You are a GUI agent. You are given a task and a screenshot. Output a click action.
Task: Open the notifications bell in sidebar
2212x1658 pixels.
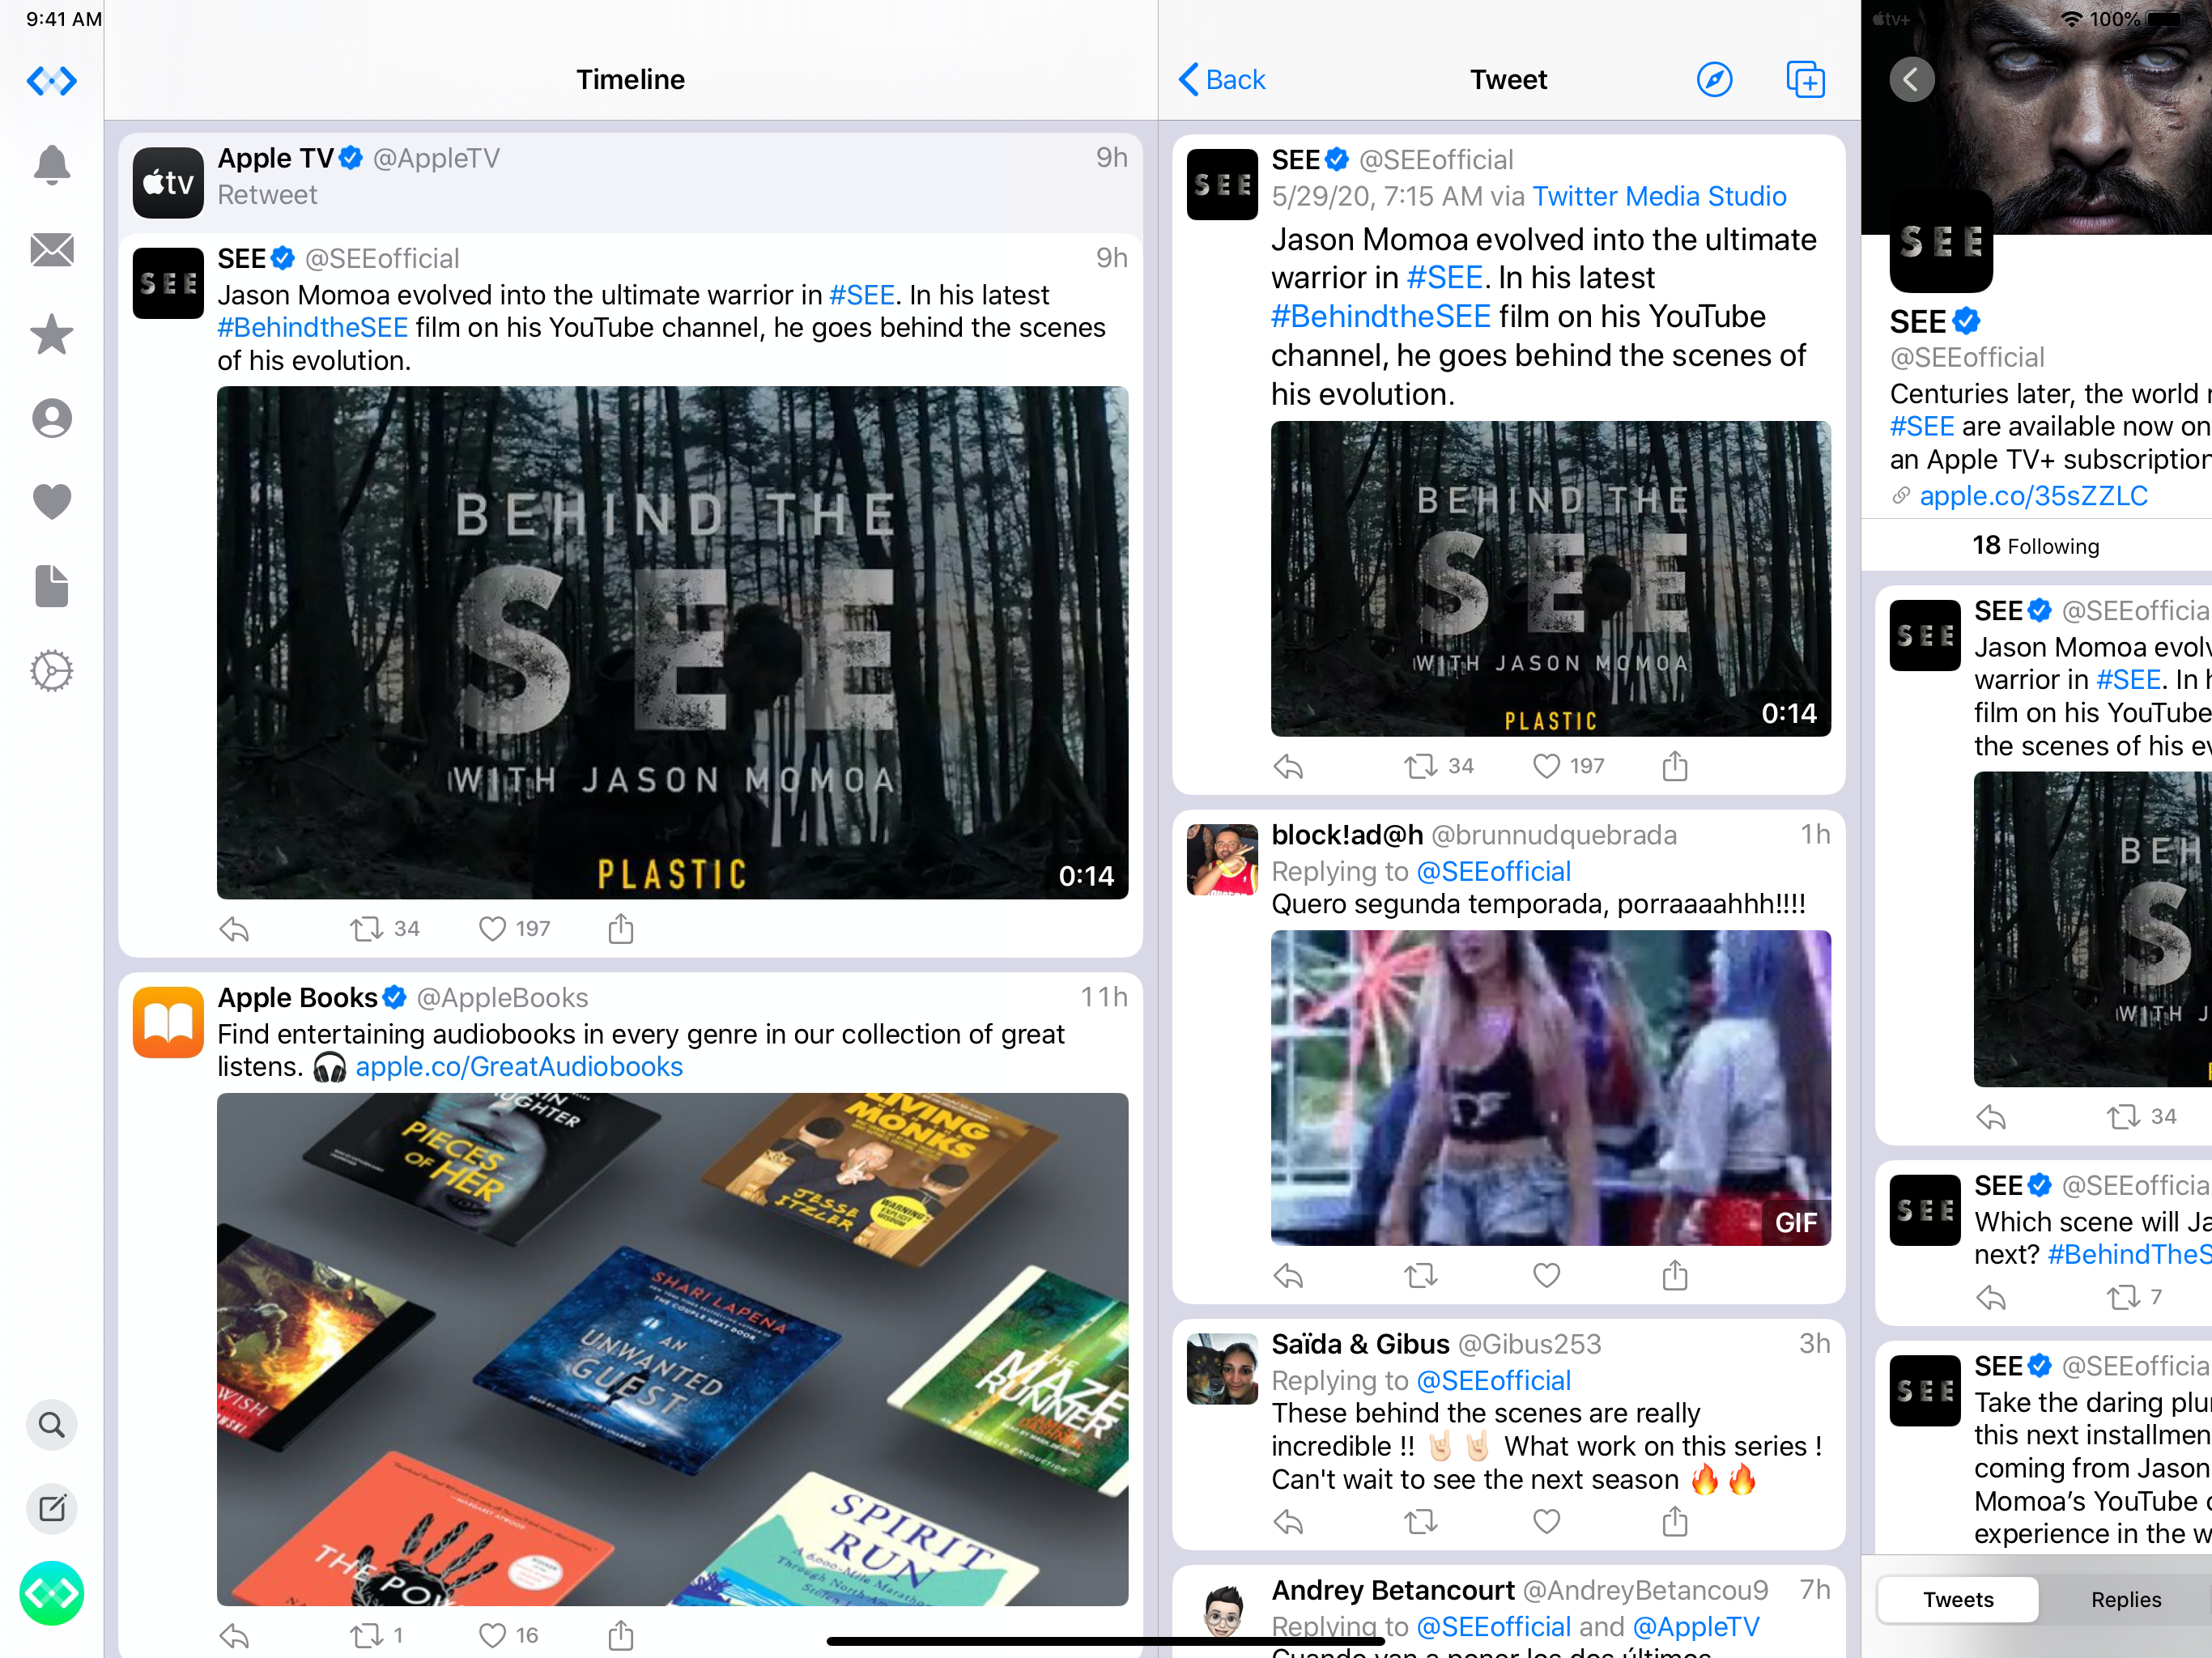[52, 165]
